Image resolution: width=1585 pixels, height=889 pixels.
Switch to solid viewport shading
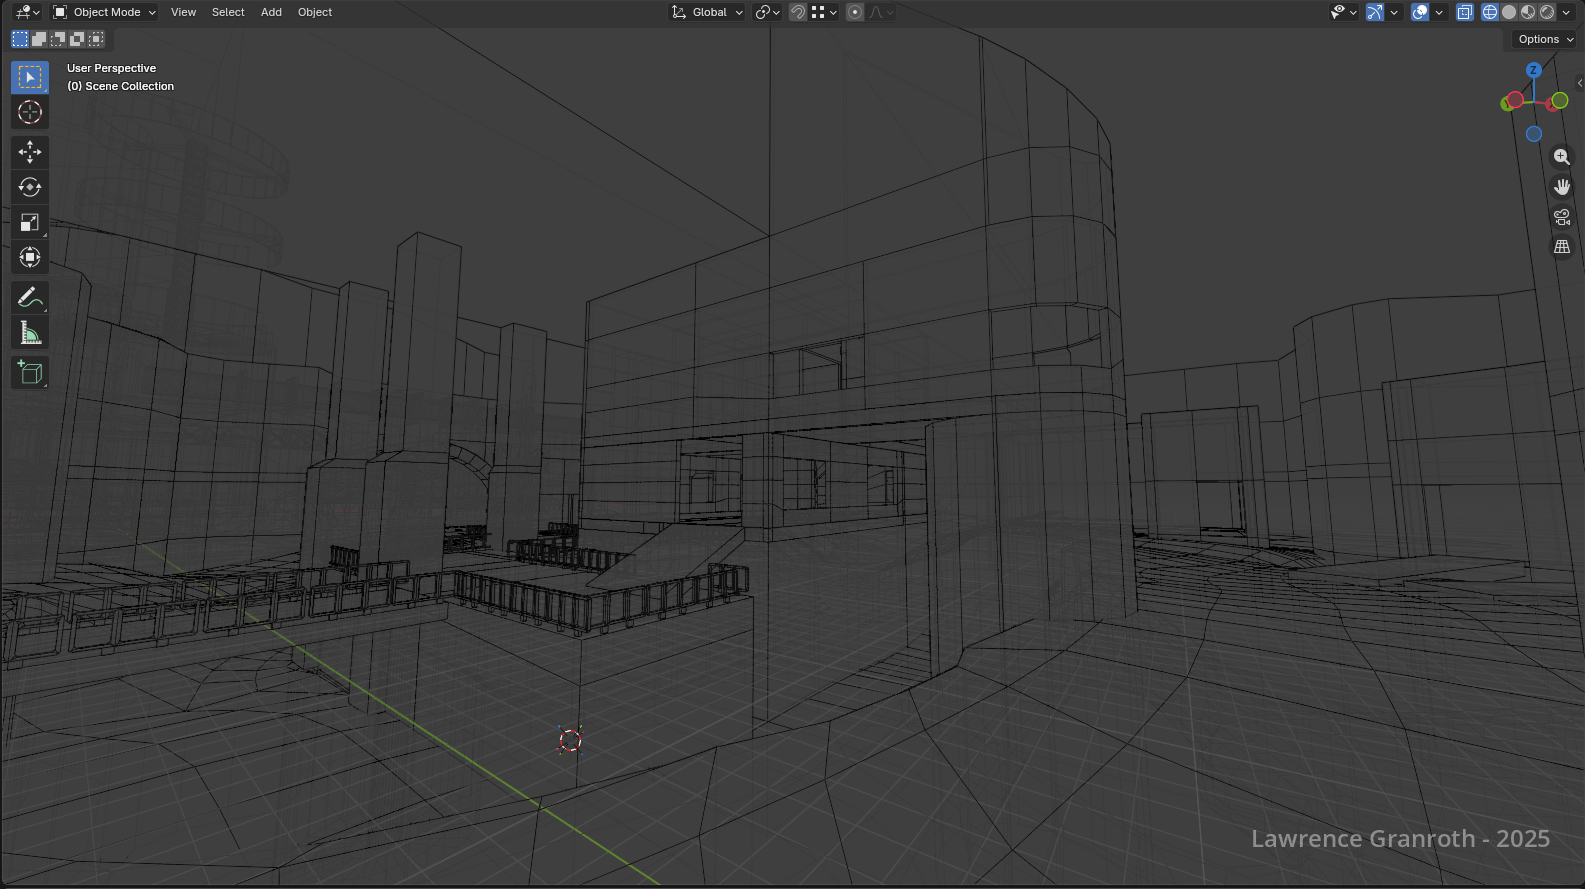pos(1509,12)
